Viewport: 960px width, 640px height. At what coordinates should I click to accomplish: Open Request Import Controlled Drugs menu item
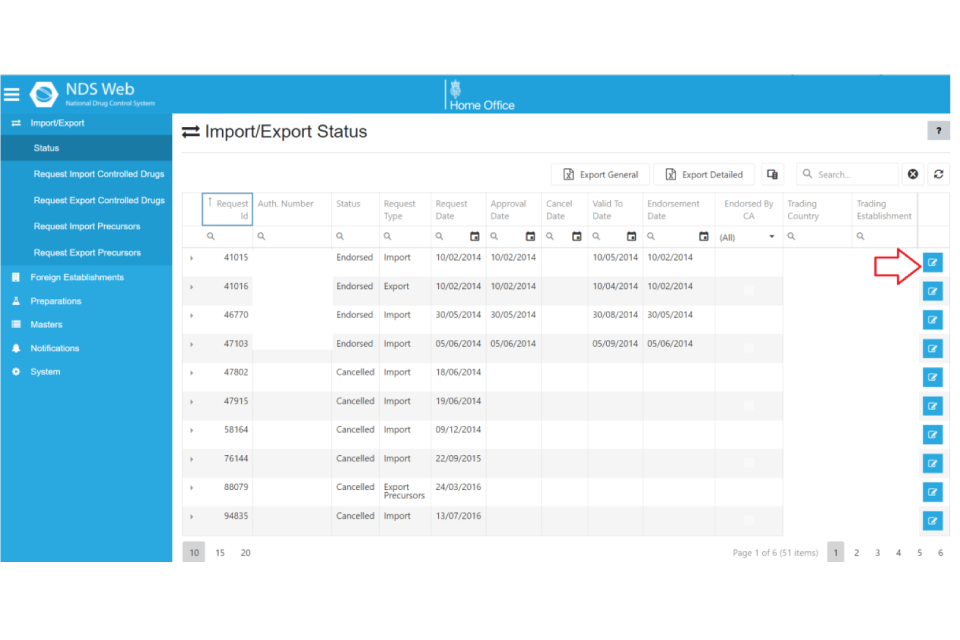(x=98, y=174)
